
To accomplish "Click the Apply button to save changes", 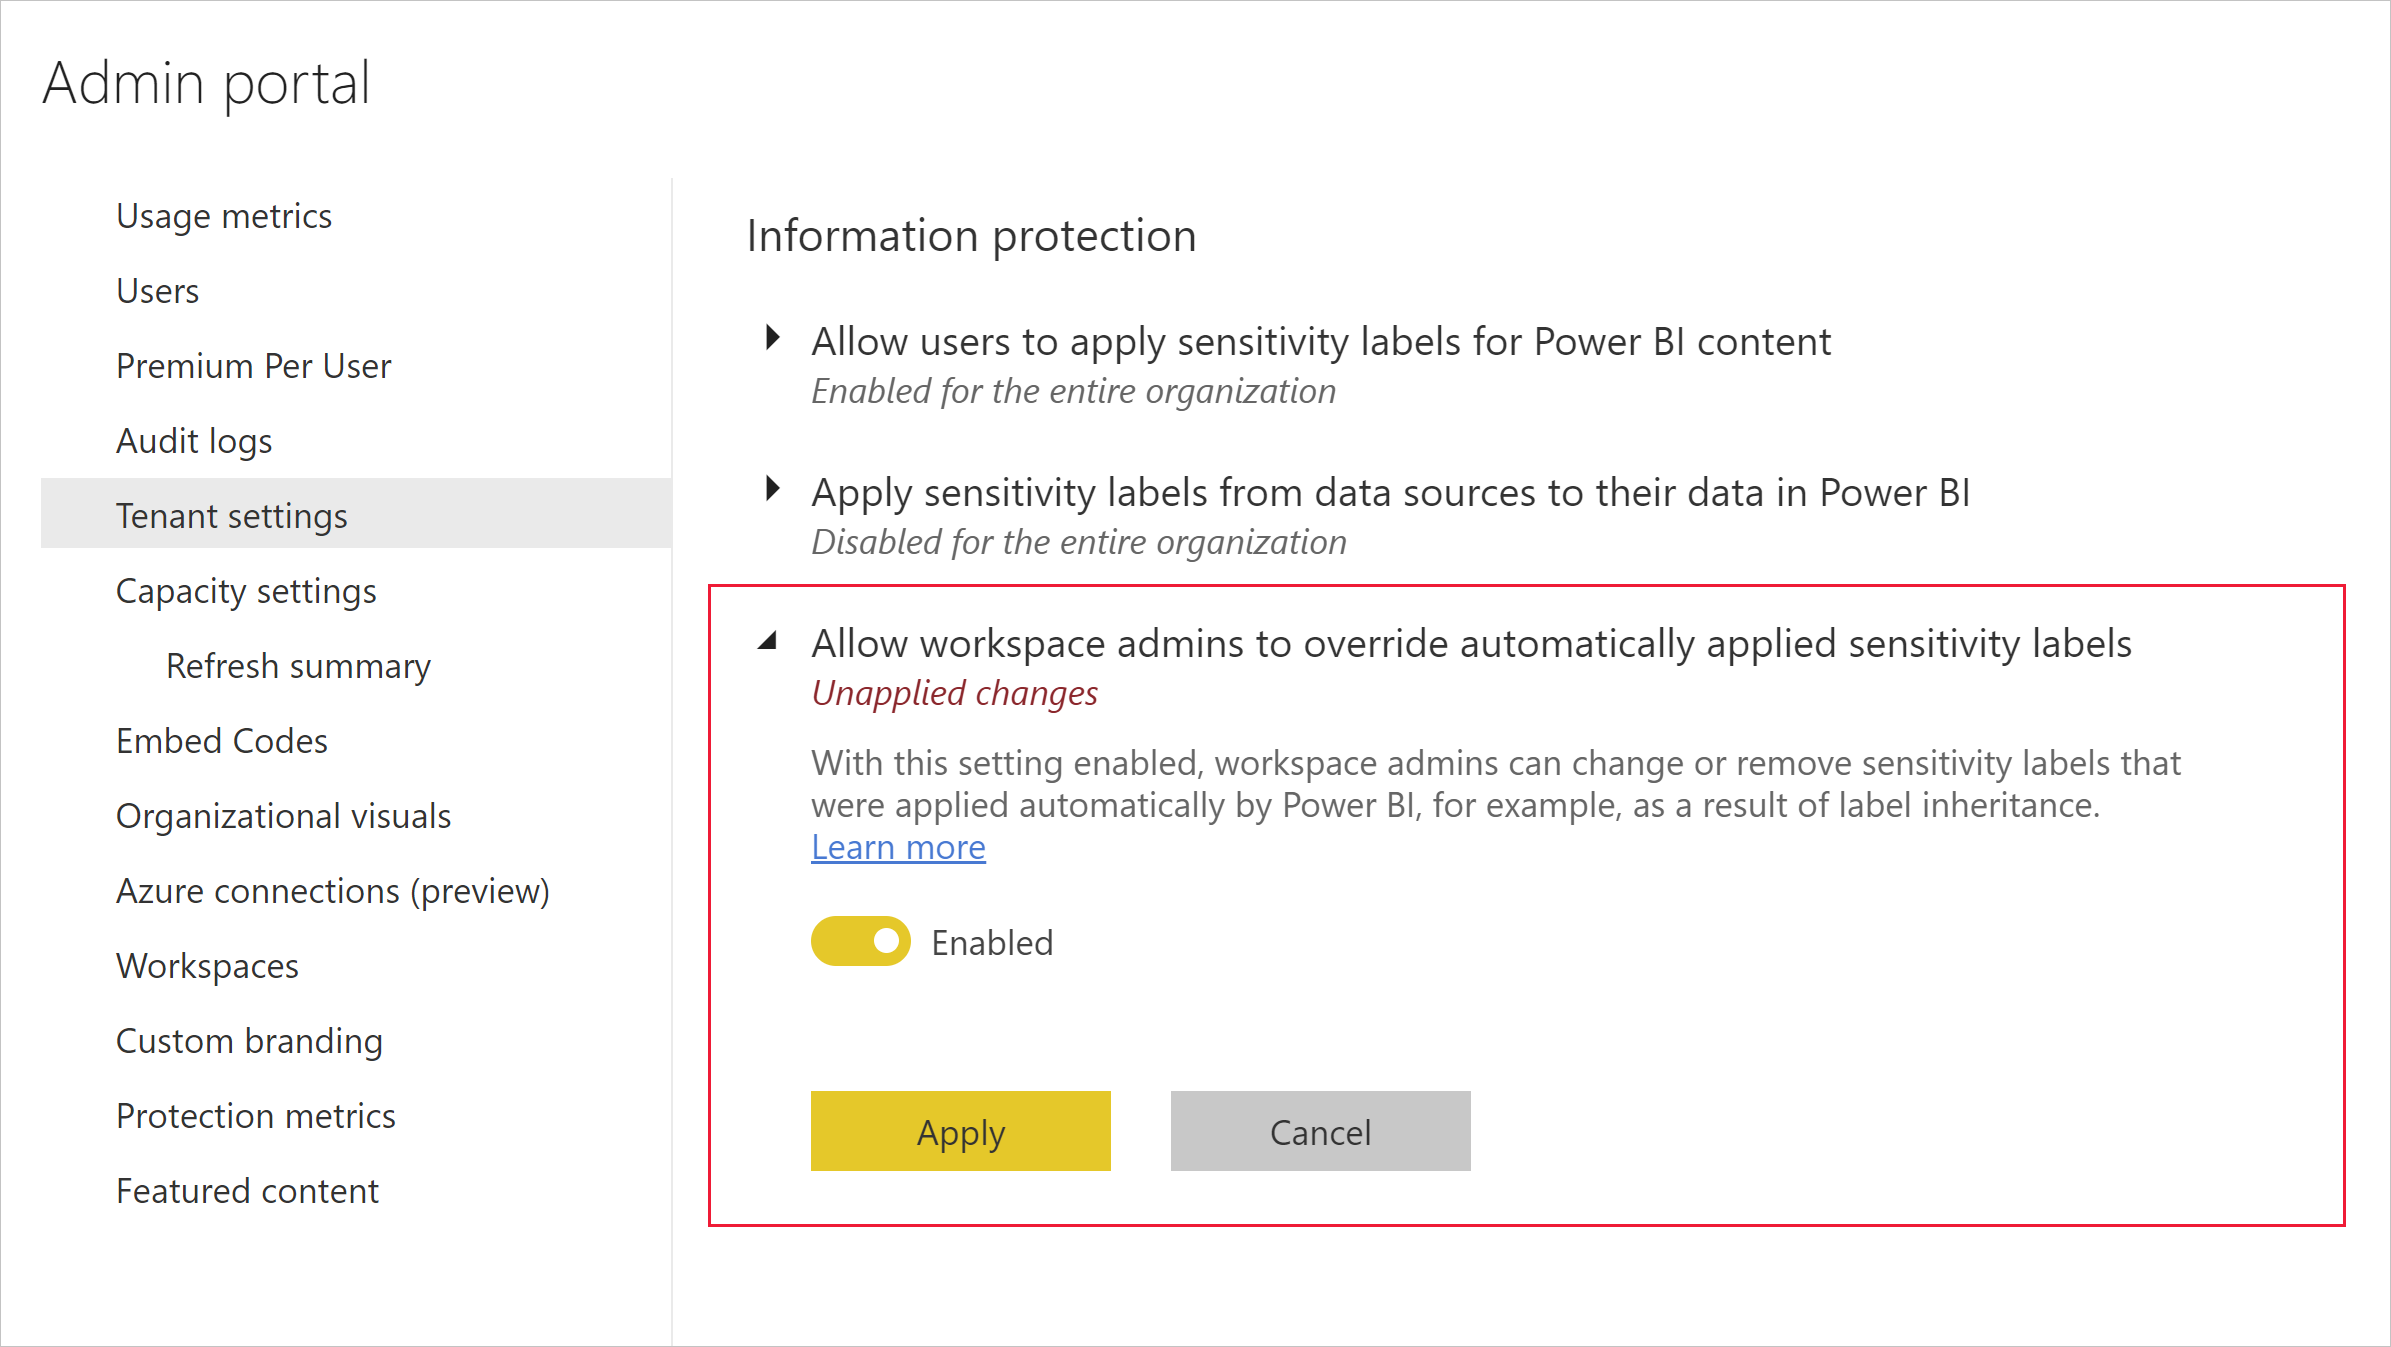I will coord(961,1130).
